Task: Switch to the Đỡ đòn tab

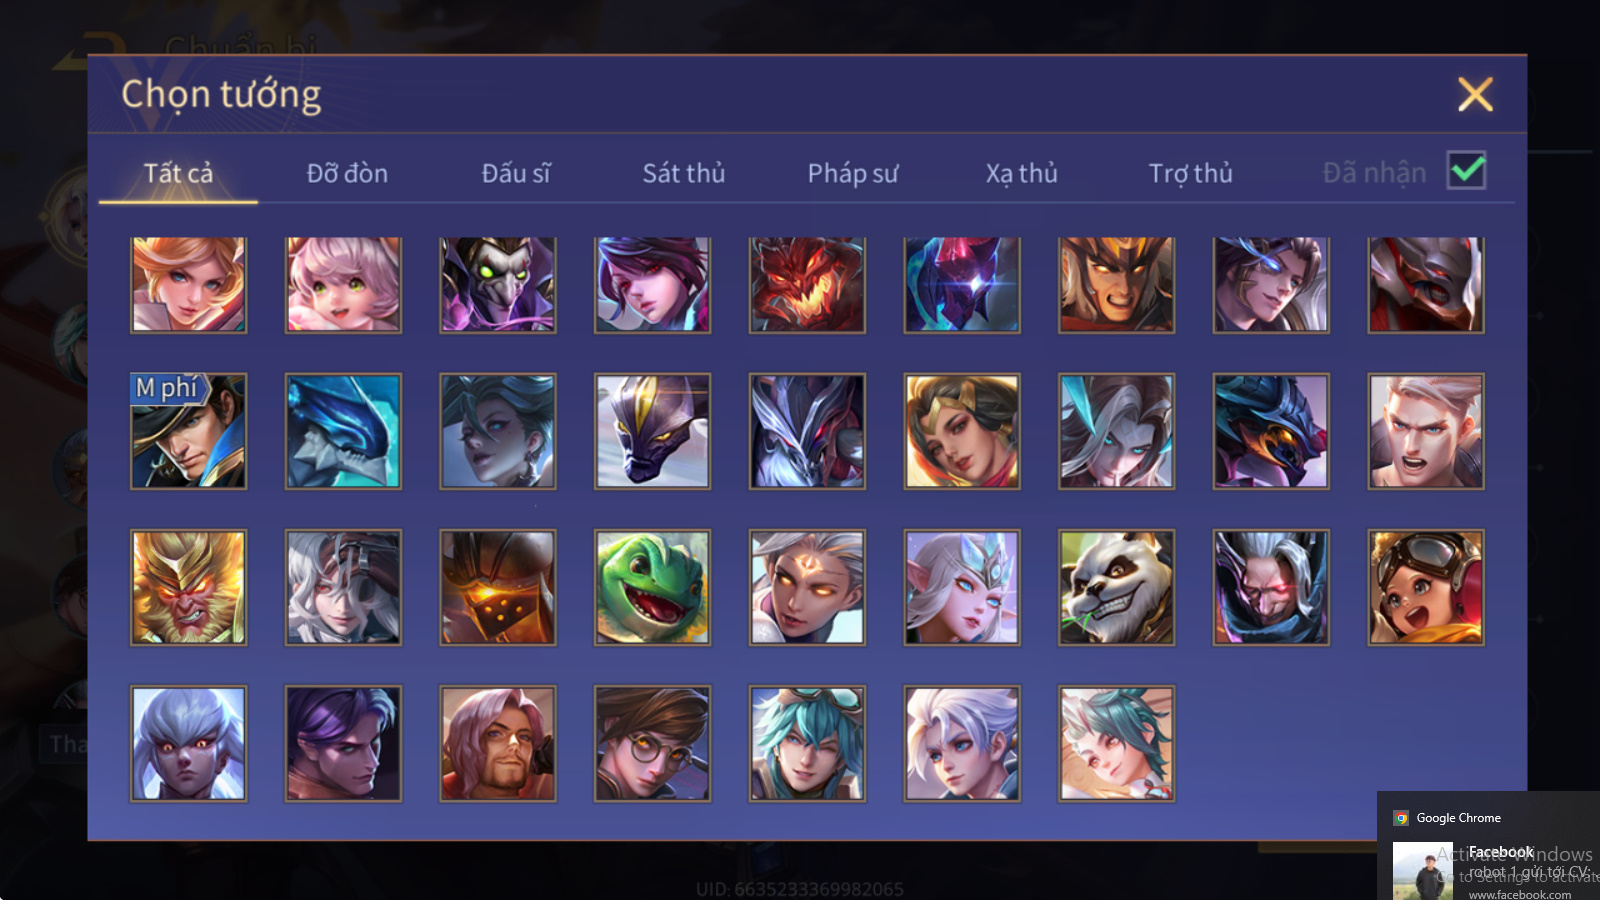Action: (347, 173)
